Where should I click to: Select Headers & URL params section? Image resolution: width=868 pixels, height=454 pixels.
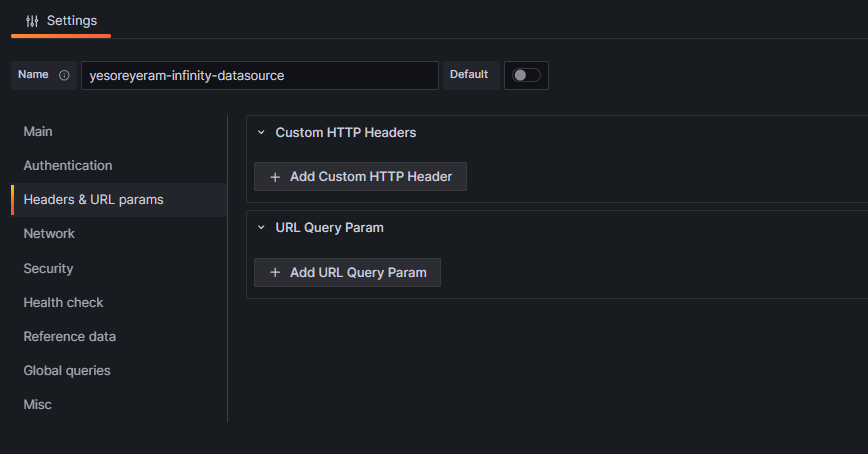[x=93, y=200]
